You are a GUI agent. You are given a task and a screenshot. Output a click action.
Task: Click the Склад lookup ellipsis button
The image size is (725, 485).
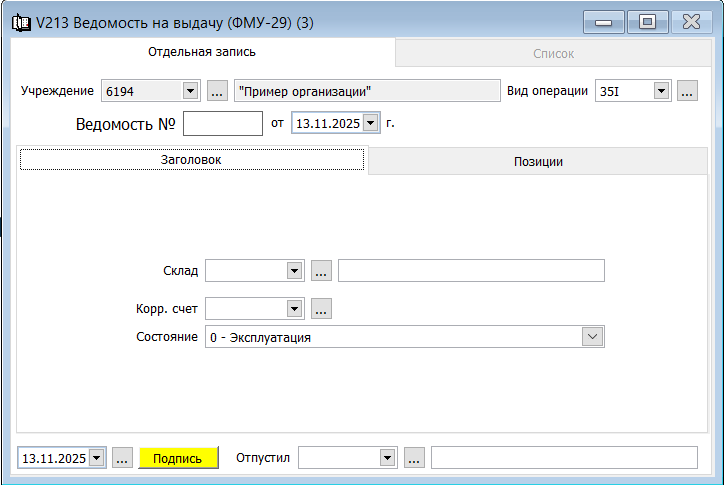tap(321, 271)
